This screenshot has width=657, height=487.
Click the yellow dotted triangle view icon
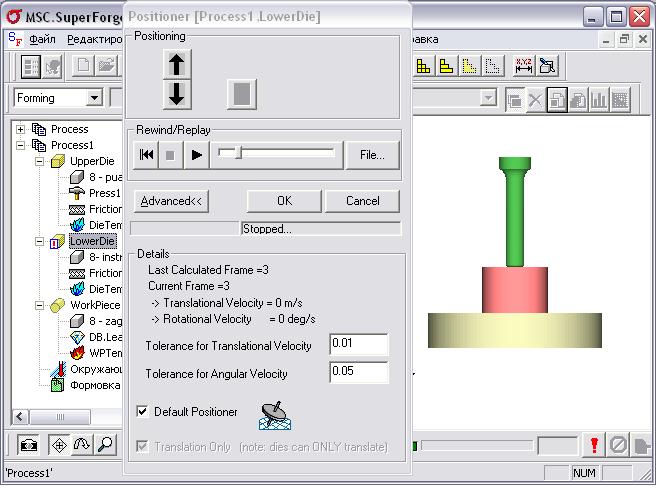click(x=469, y=66)
